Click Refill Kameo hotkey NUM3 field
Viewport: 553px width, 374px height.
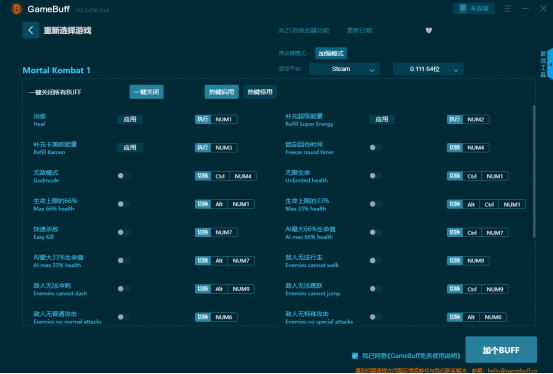[x=216, y=147]
